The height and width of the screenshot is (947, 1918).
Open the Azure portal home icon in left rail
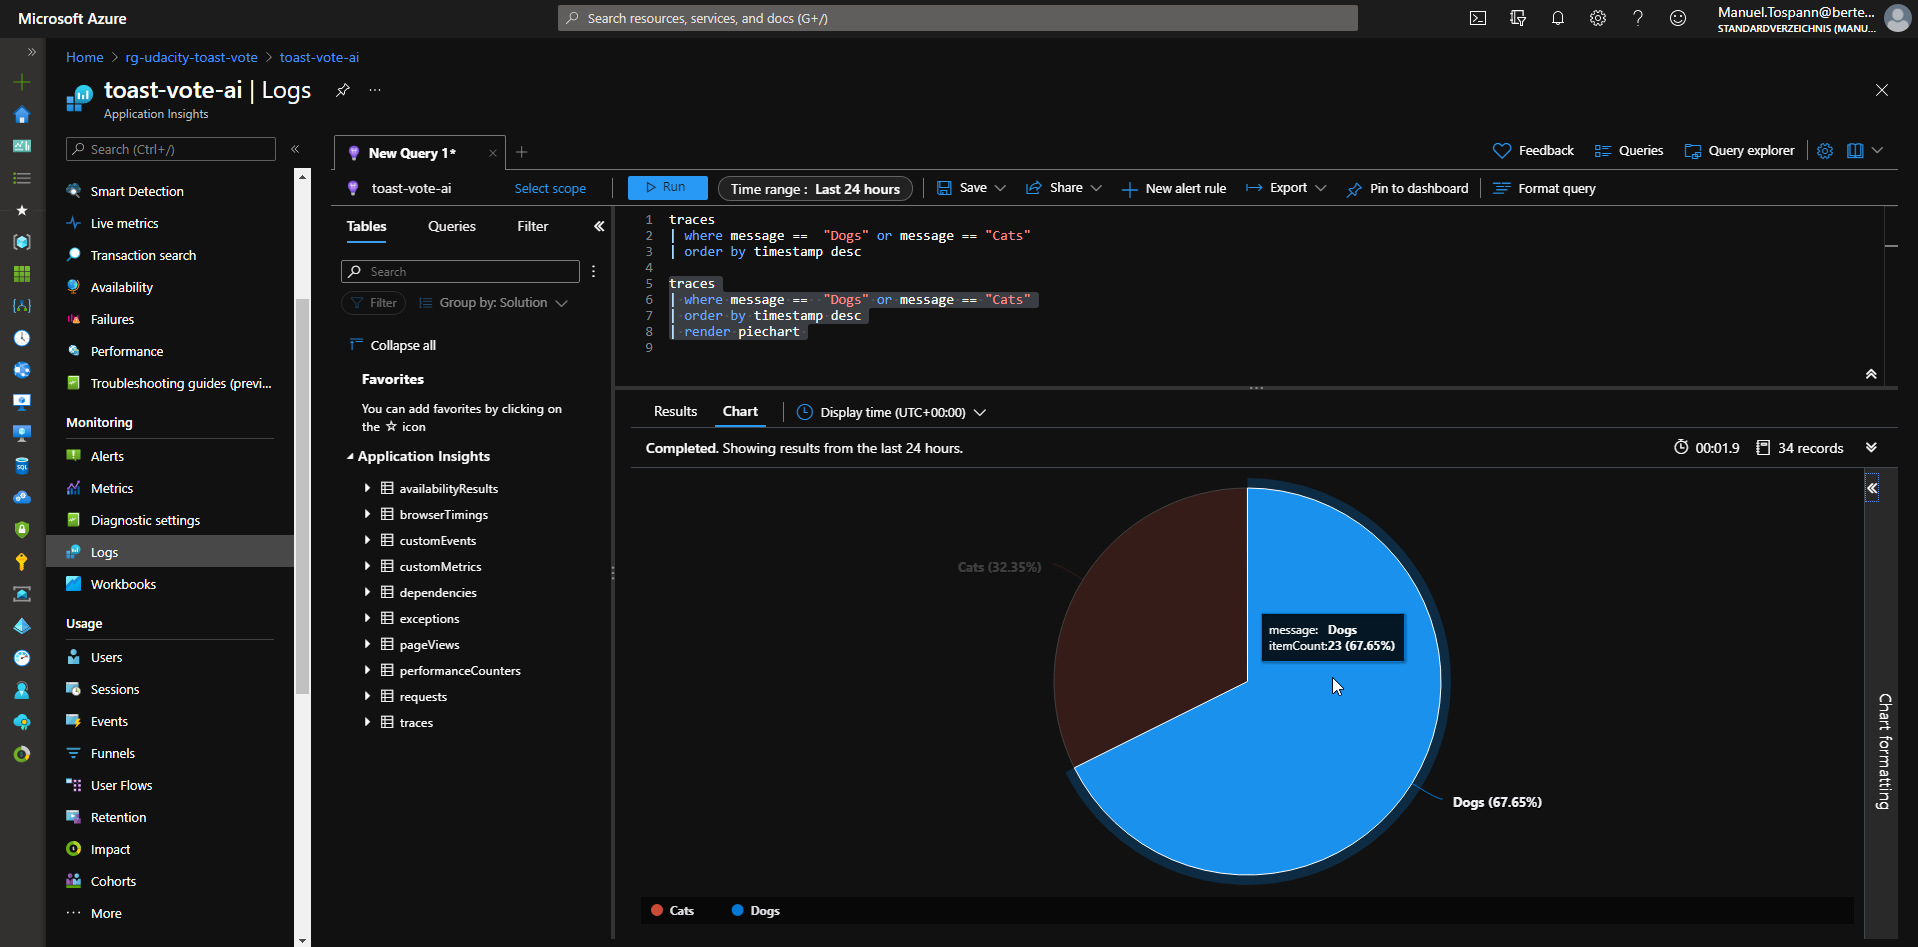22,114
